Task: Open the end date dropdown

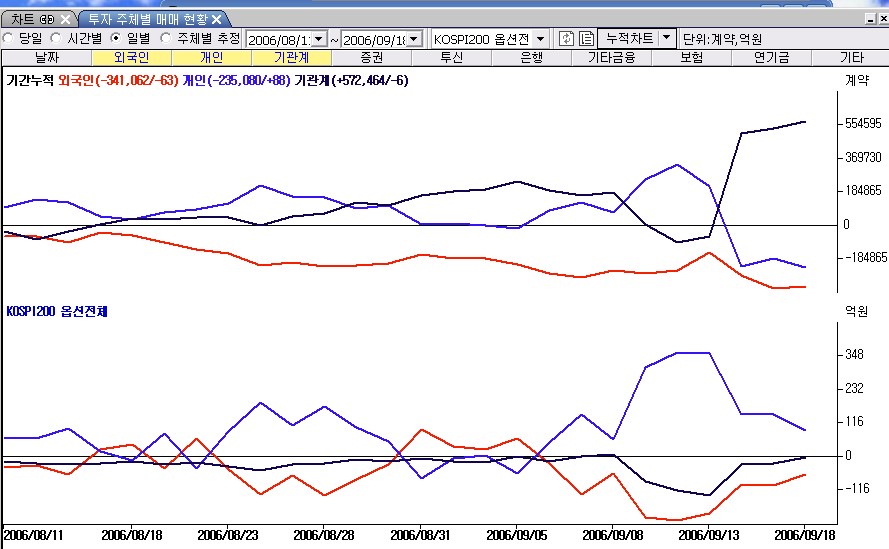Action: 415,39
